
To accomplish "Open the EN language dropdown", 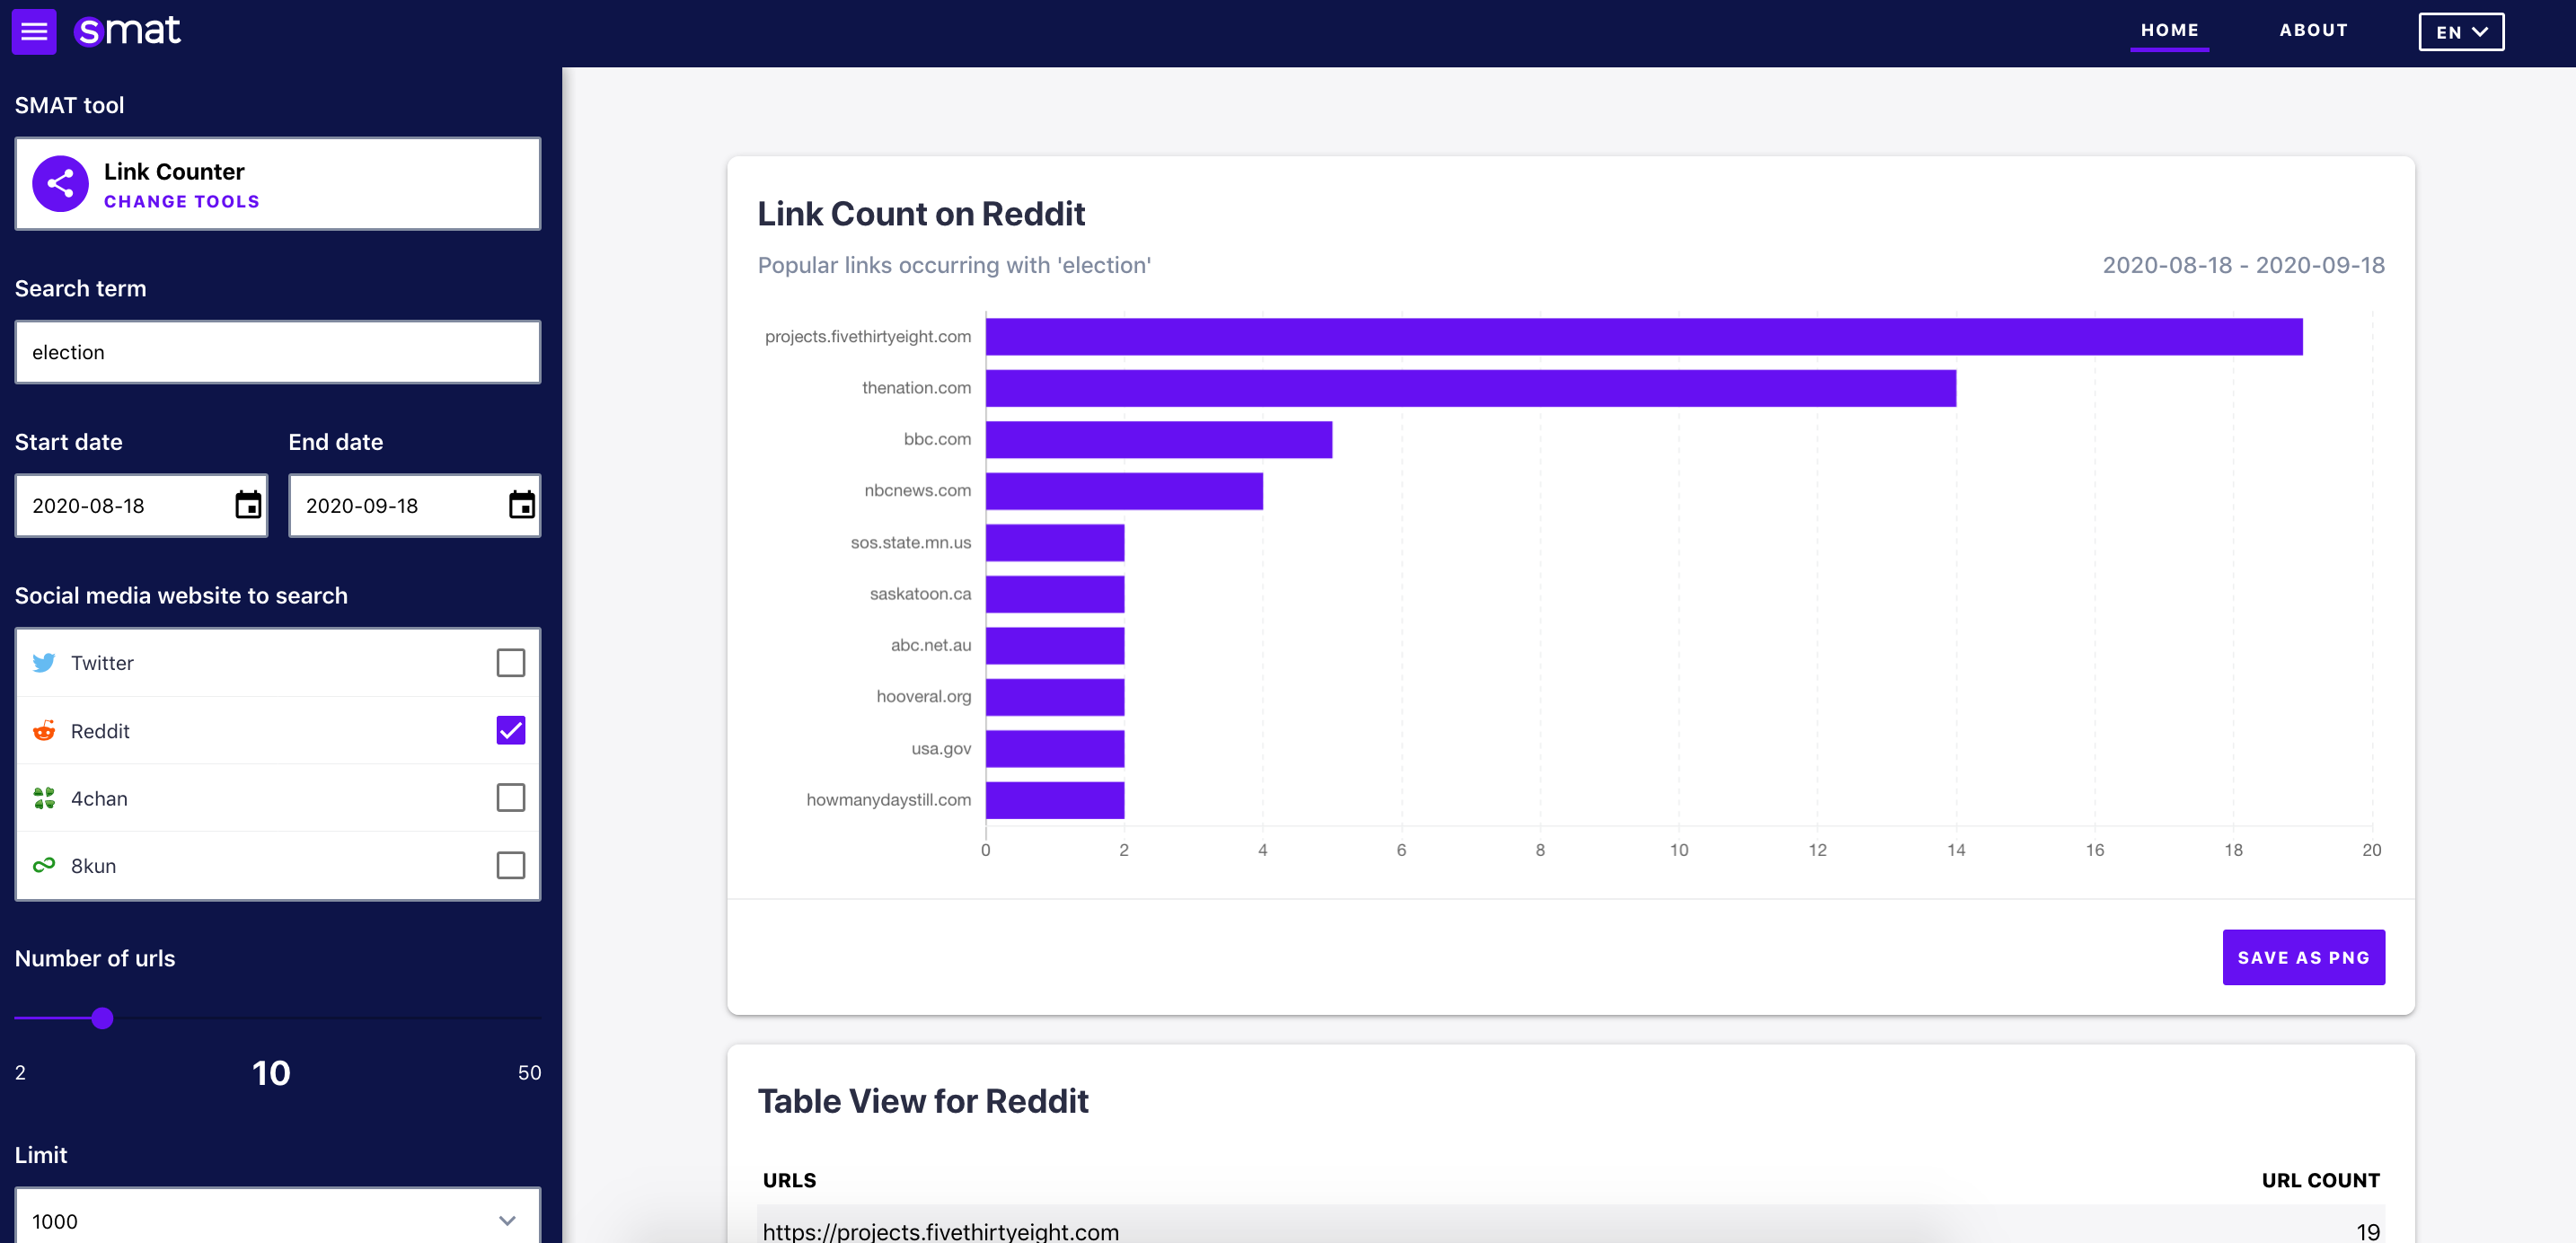I will point(2461,32).
